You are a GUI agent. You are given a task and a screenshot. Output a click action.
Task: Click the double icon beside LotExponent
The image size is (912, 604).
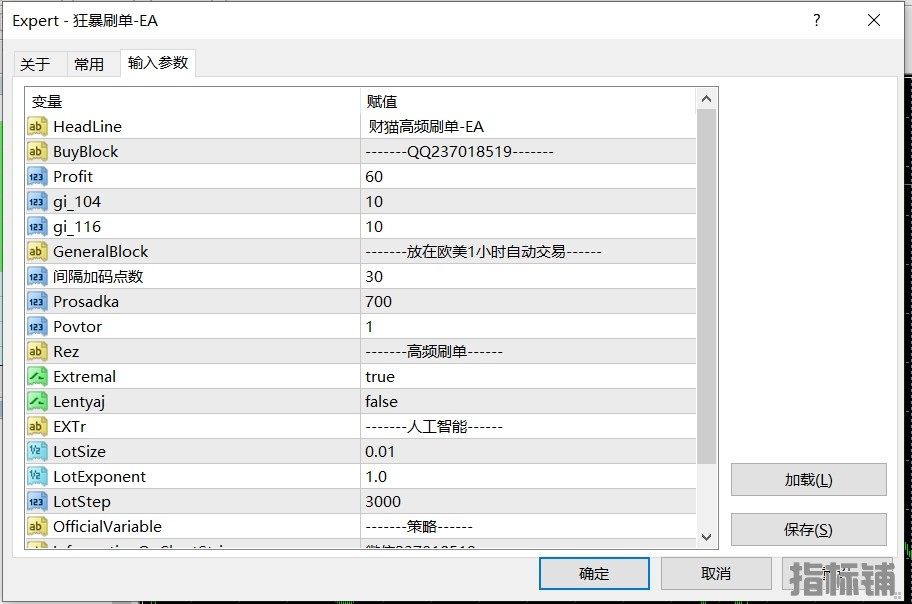37,477
